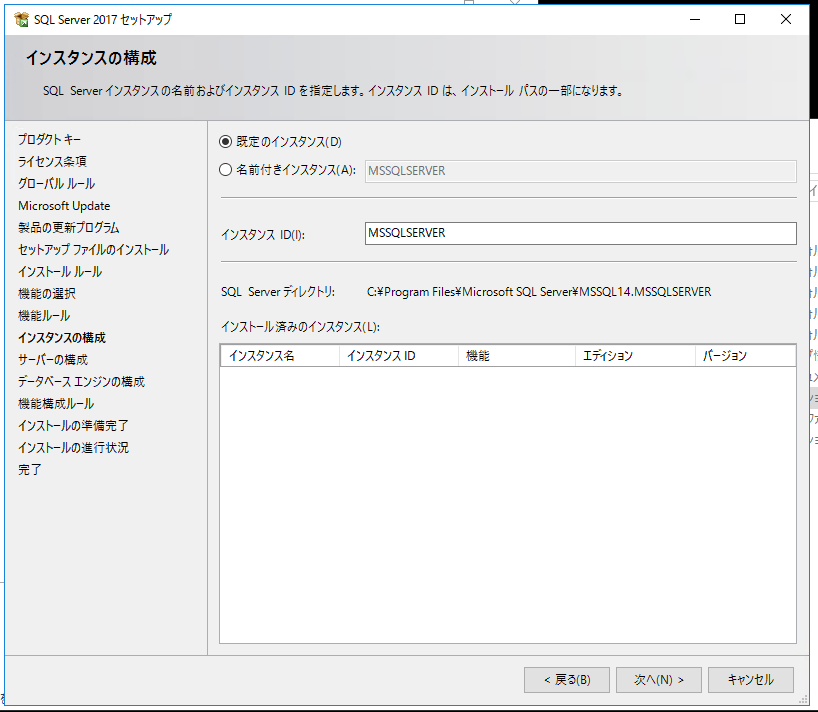The image size is (818, 712).
Task: Select 完了 step in sidebar
Action: 30,470
